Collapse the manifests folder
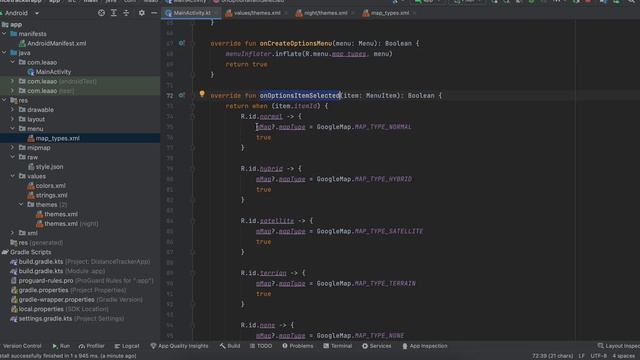This screenshot has width=640, height=360. click(4, 34)
